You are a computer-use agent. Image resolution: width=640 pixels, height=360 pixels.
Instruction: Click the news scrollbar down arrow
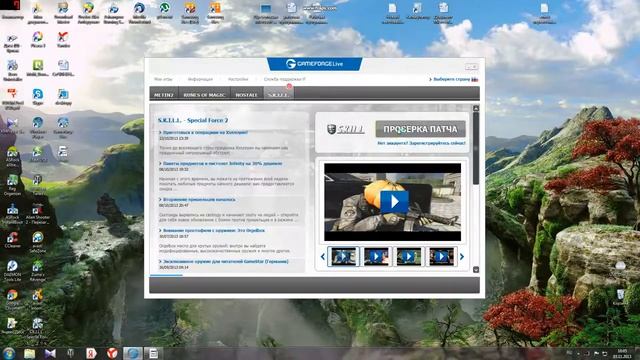coord(476,269)
